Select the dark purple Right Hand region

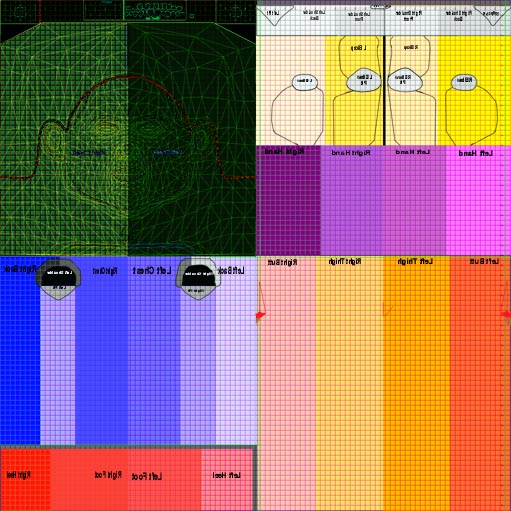point(288,200)
